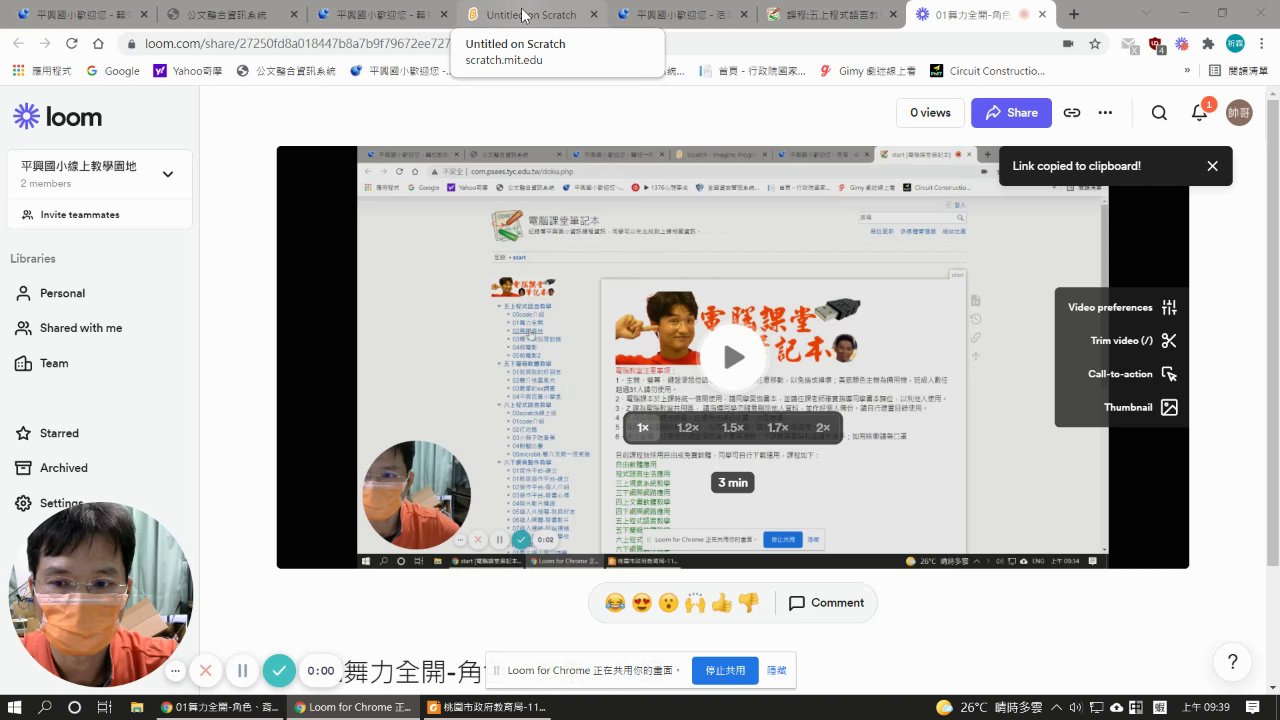Switch to 課程:五上程式語言 tab
1280x720 pixels.
point(830,15)
